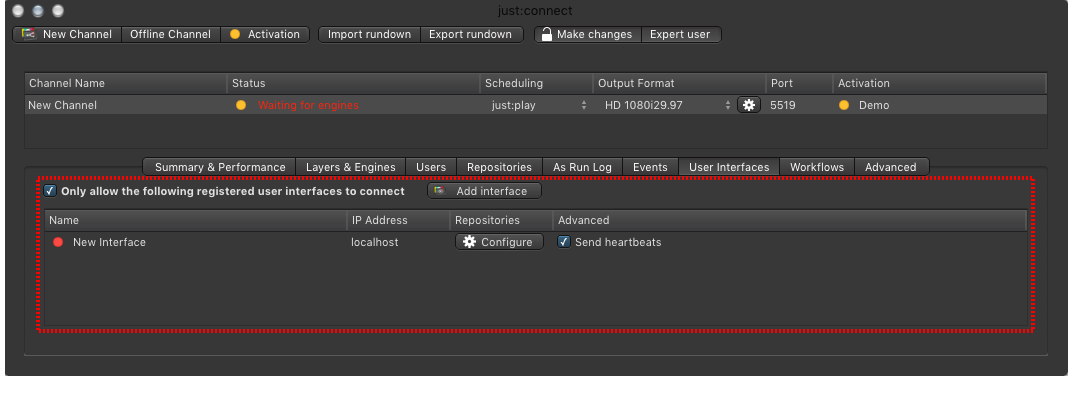Click the colored icon on the New Channel button
Screen dimensions: 1088x396
coord(28,34)
